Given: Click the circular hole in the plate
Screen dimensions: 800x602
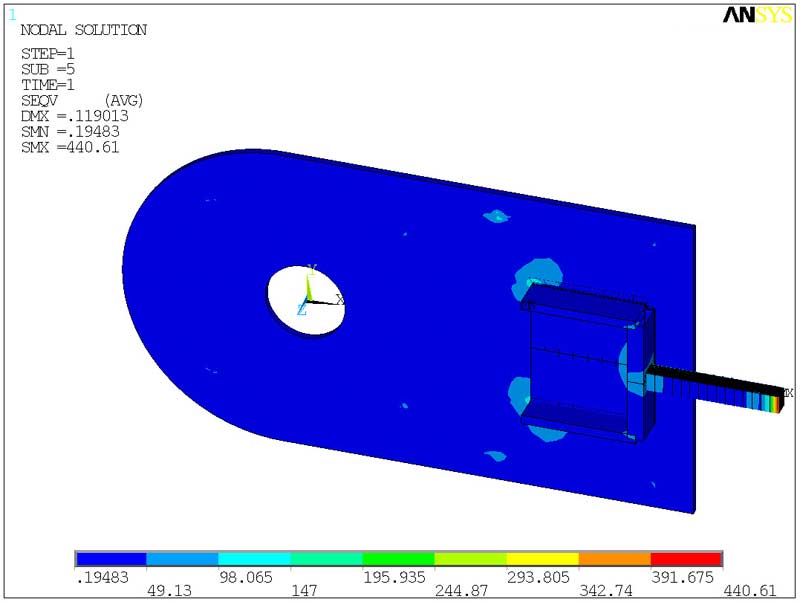Looking at the screenshot, I should point(306,300).
